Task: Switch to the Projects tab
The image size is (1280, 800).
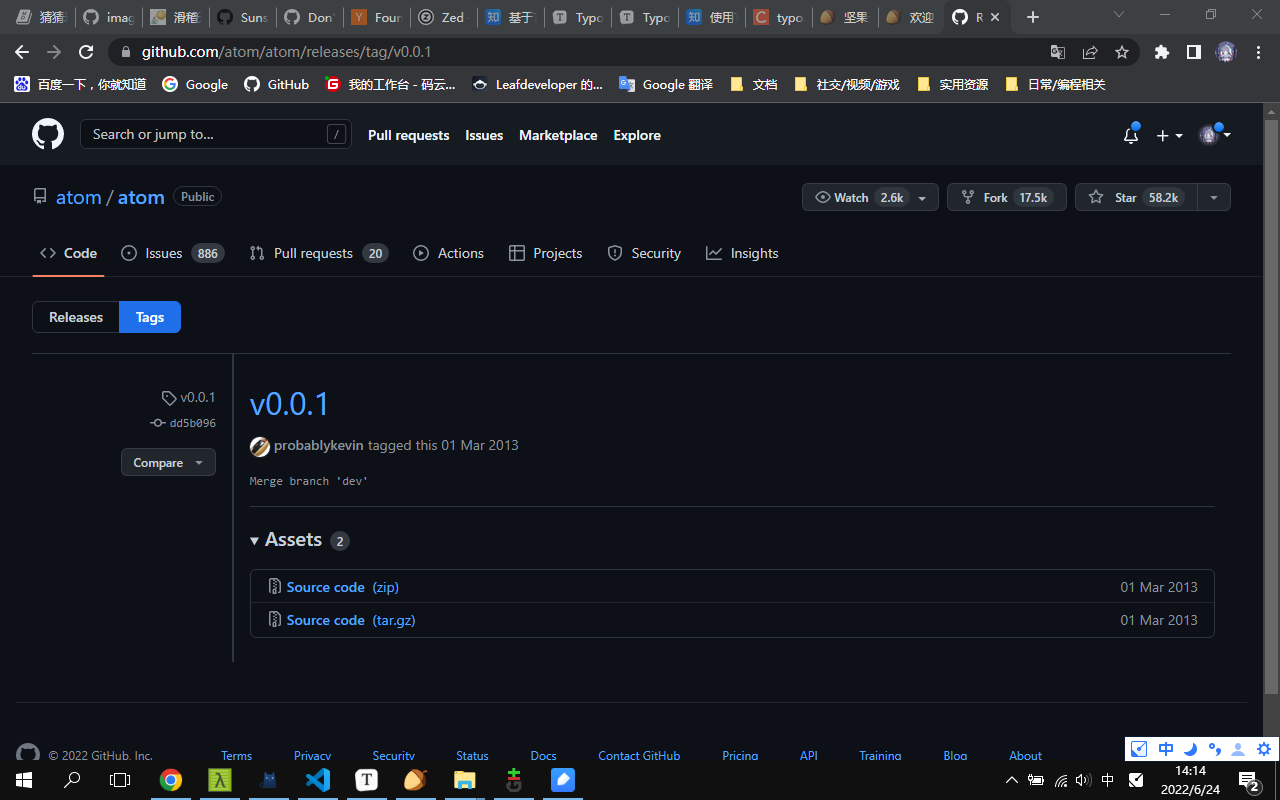Action: tap(546, 253)
